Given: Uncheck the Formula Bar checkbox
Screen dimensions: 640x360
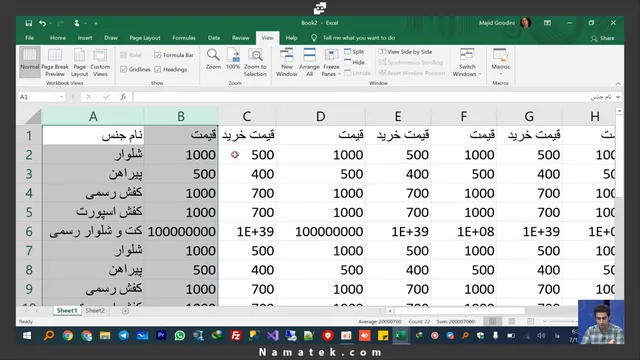Looking at the screenshot, I should [x=158, y=55].
